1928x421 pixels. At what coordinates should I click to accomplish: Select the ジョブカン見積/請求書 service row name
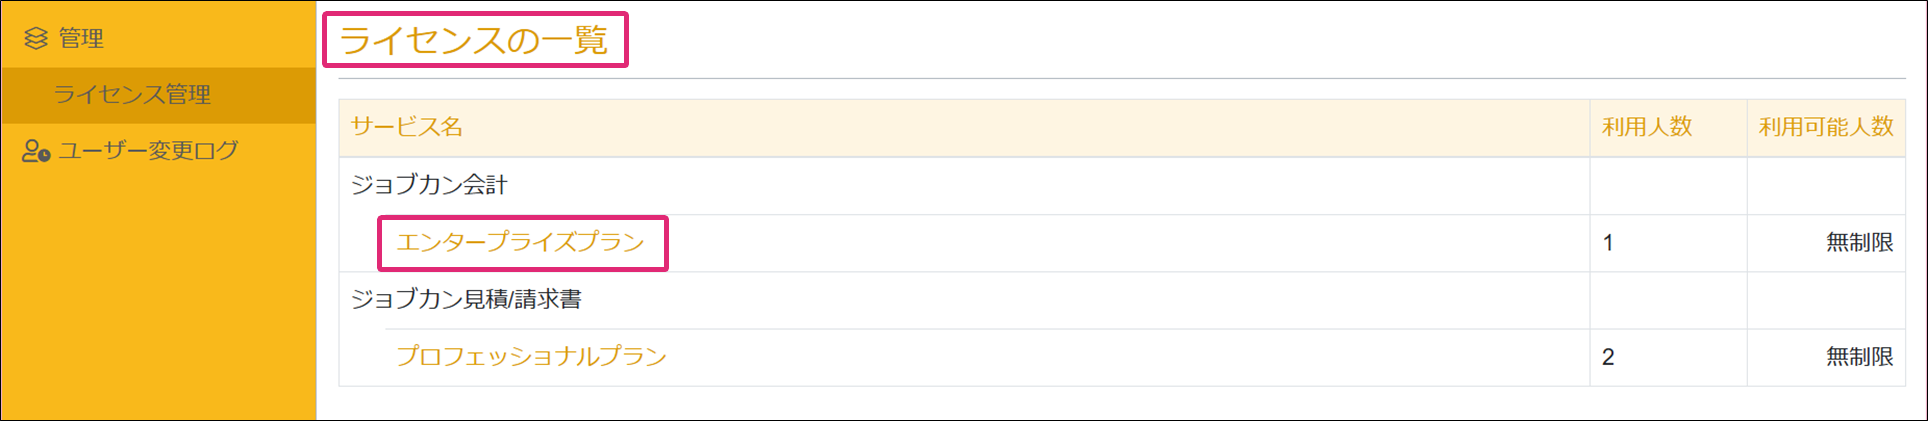[466, 300]
